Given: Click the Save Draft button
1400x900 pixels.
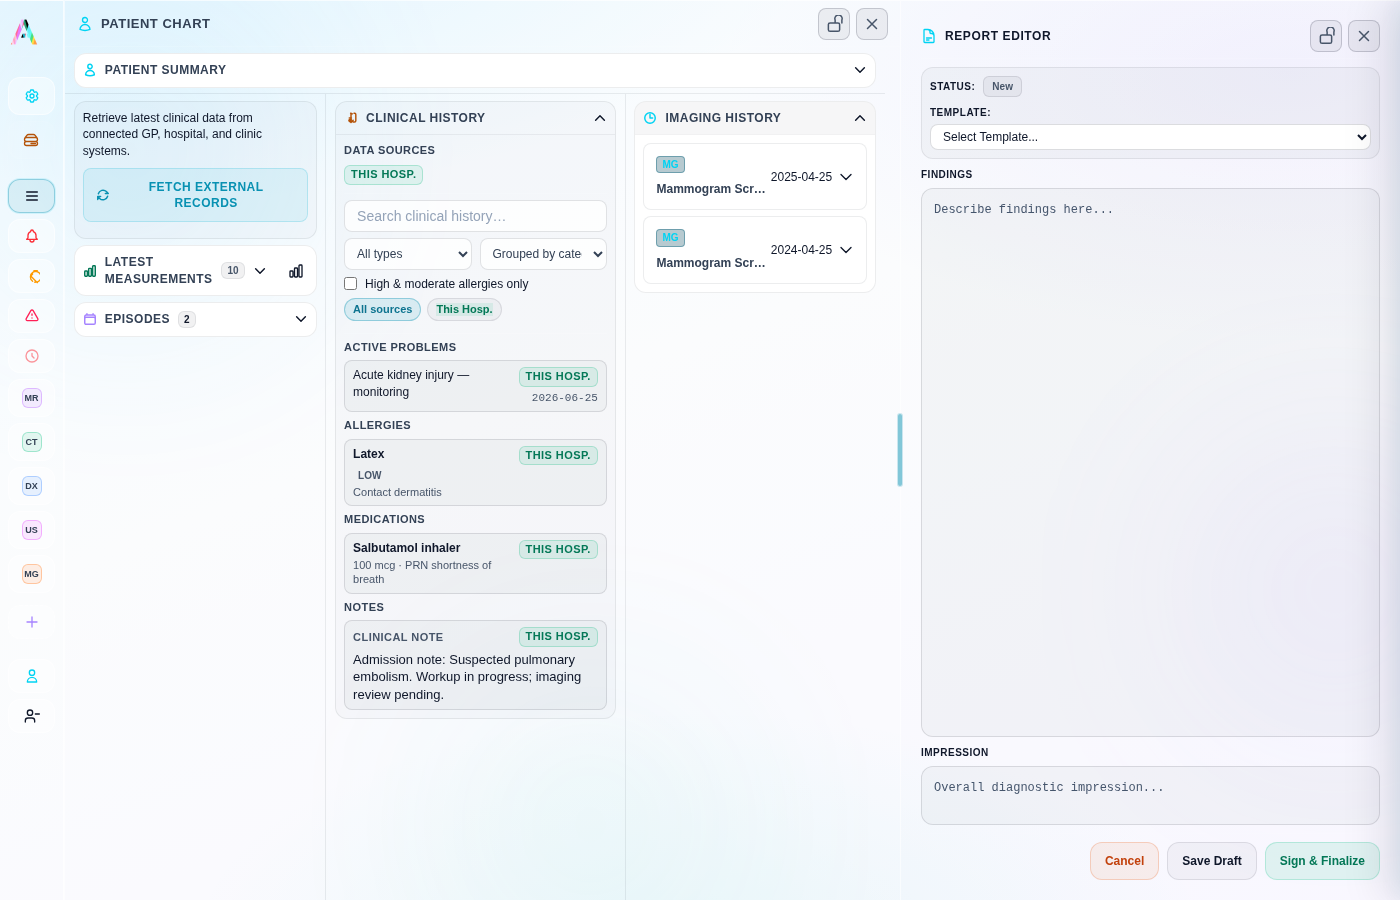Looking at the screenshot, I should point(1212,861).
